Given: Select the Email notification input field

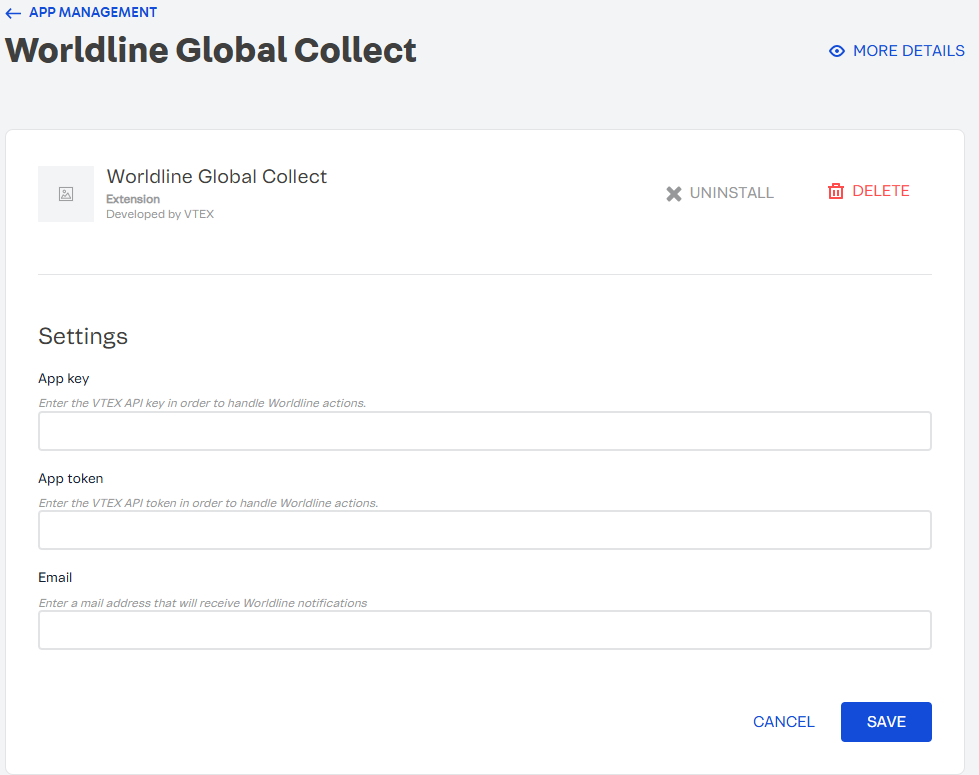Looking at the screenshot, I should pos(484,630).
